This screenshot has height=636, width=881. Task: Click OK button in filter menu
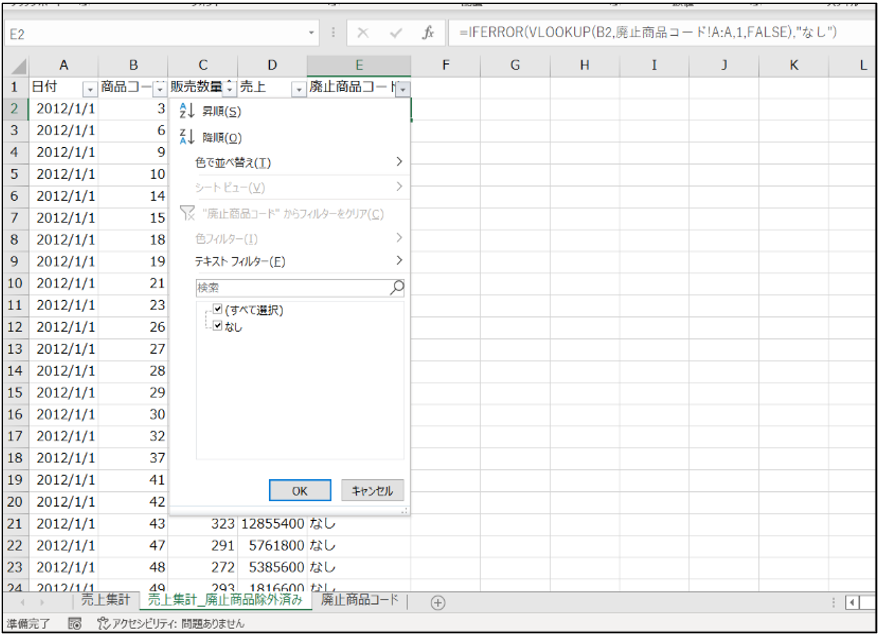tap(299, 491)
